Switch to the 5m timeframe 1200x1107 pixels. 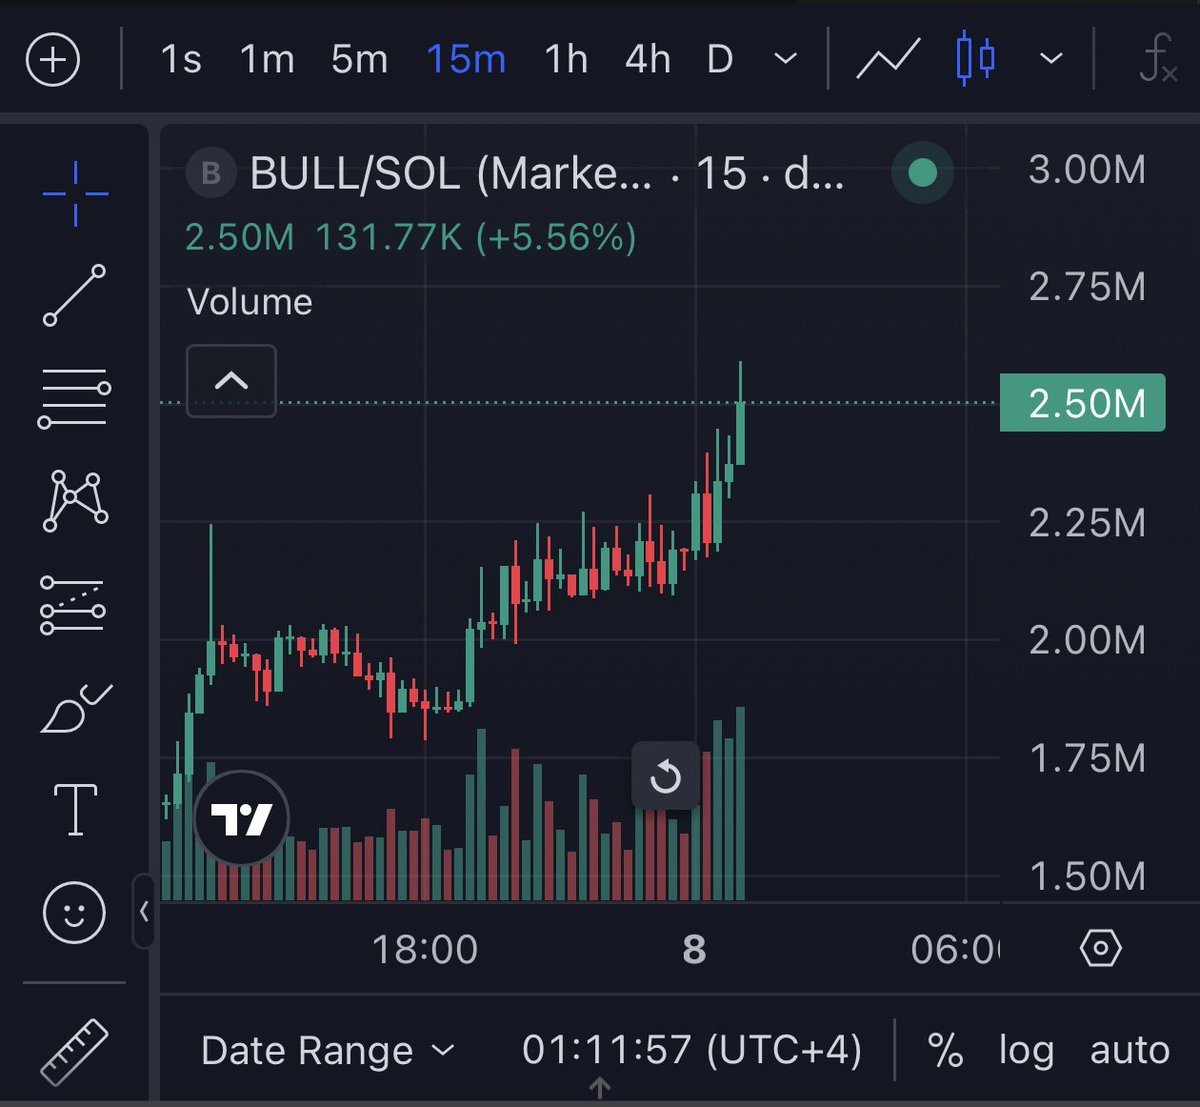point(359,60)
